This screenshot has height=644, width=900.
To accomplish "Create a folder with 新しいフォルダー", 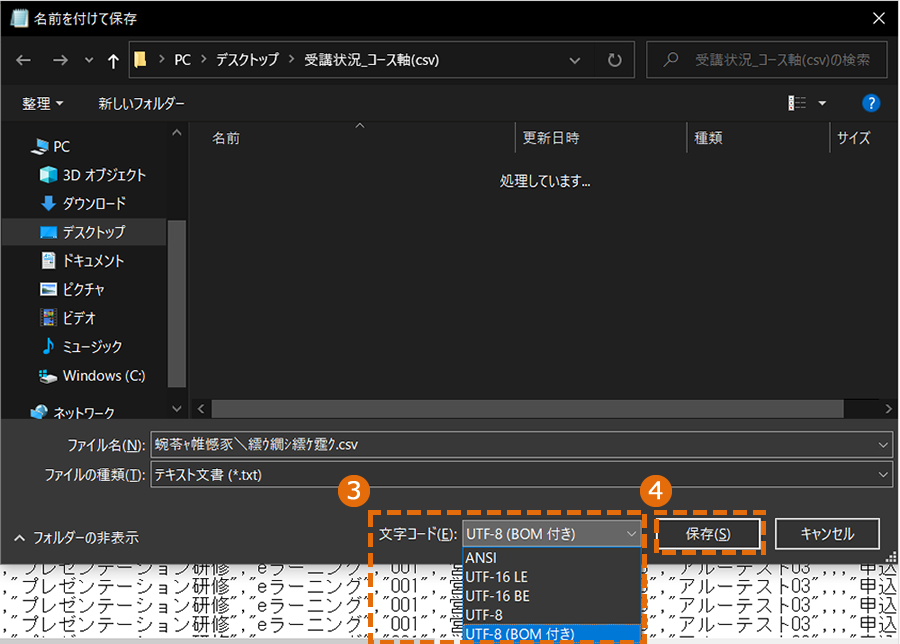I will (x=141, y=104).
